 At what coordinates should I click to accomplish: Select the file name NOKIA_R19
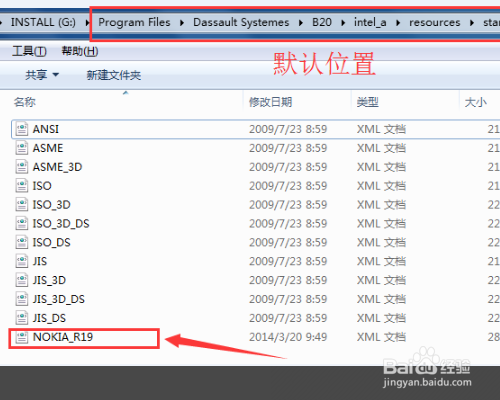pyautogui.click(x=63, y=337)
